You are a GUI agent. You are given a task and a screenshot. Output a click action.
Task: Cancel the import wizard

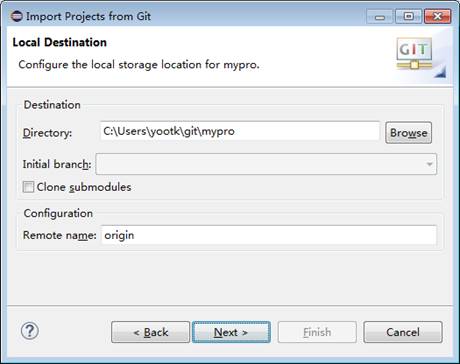(x=403, y=332)
